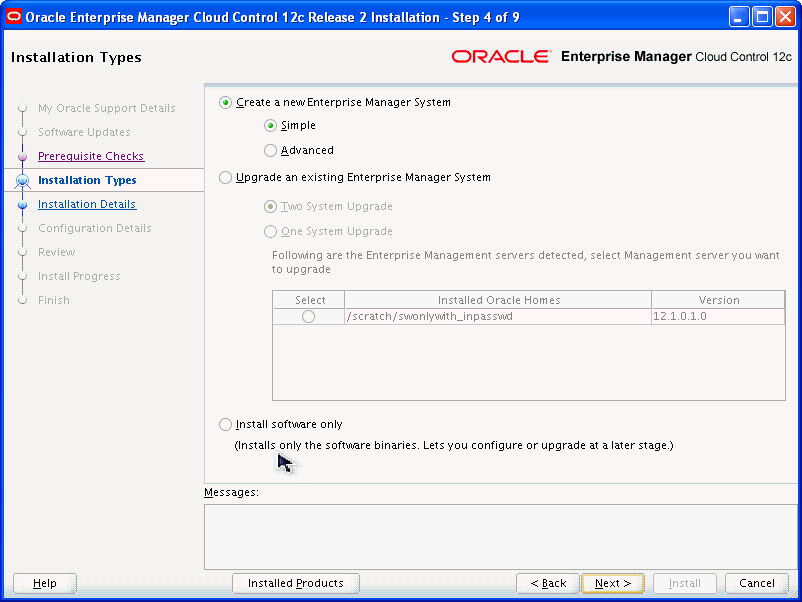Proceed with the Next button
Screen dimensions: 802x602
(613, 583)
